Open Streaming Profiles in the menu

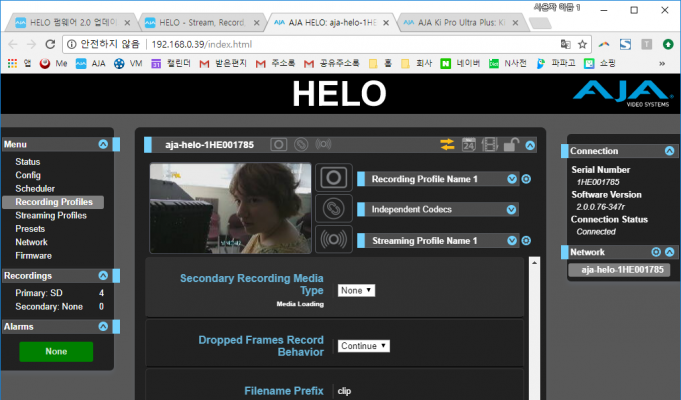tap(51, 215)
